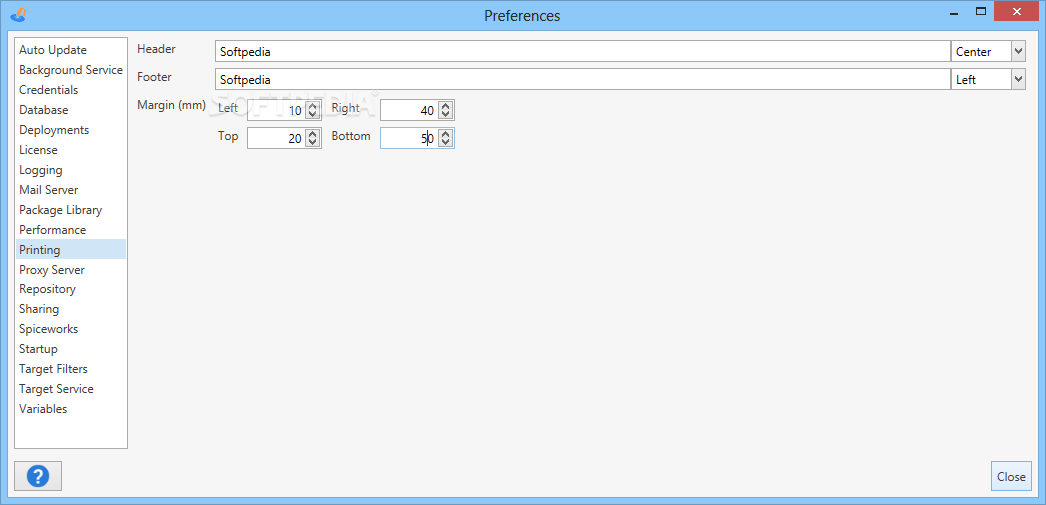
Task: Decrease the Bottom margin value
Action: 446,143
